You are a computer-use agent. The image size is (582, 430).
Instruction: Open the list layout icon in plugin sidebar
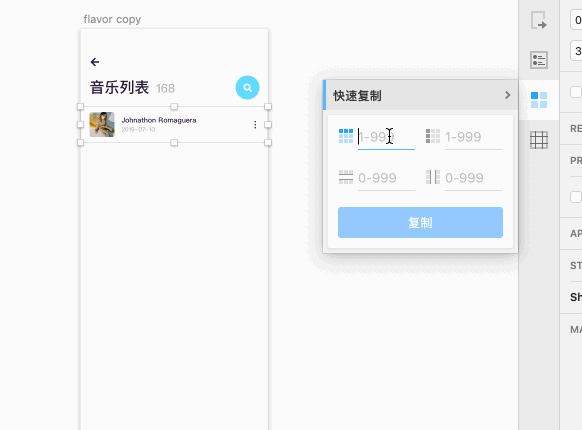(x=539, y=60)
